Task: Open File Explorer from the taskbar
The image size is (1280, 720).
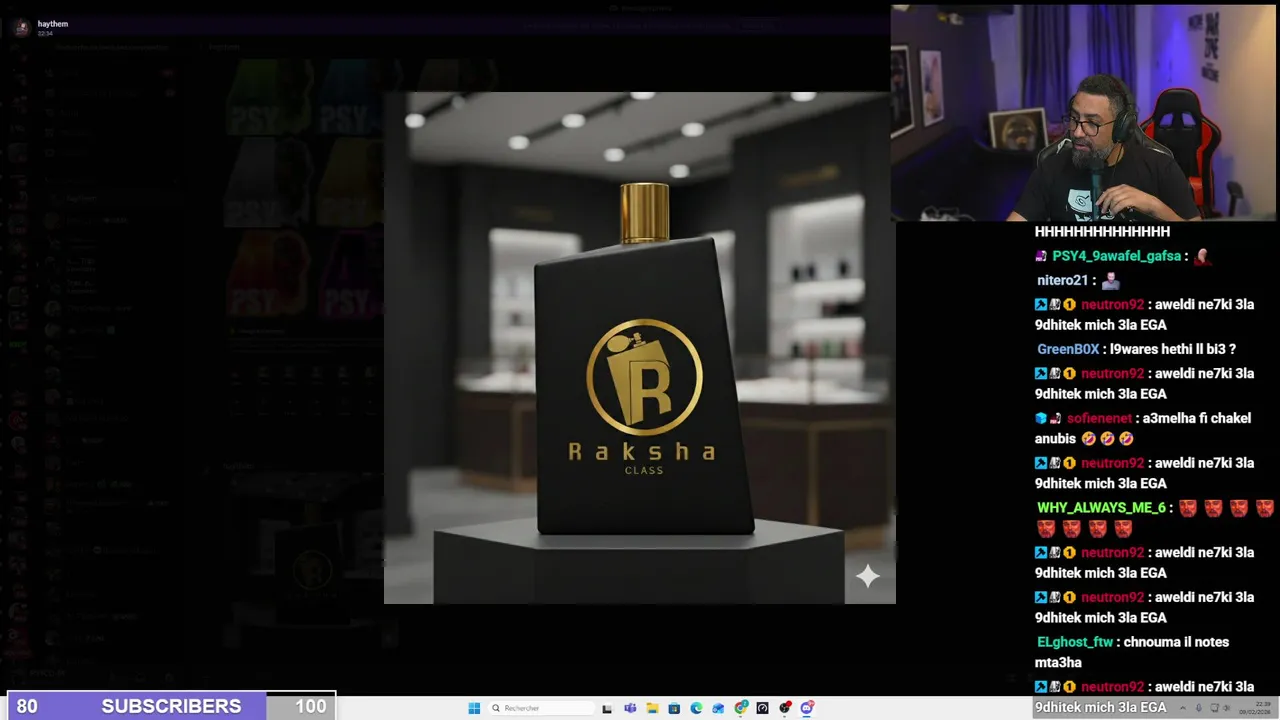Action: [652, 708]
